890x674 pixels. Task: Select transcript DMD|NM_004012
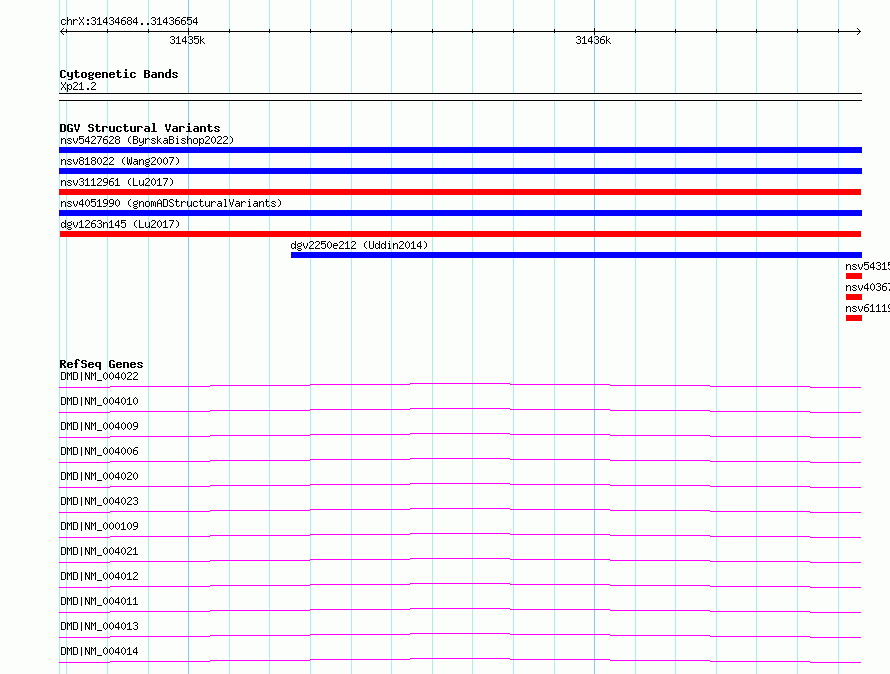pos(99,576)
